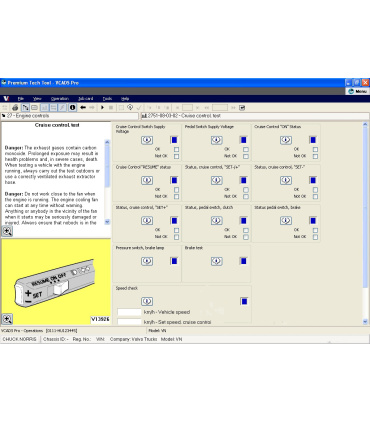The height and width of the screenshot is (423, 370).
Task: Open the Operation menu
Action: point(60,99)
